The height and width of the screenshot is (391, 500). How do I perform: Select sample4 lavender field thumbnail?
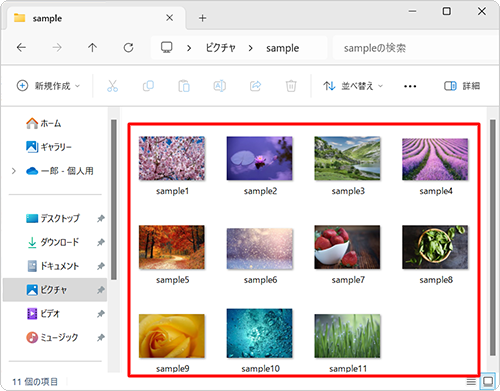(x=435, y=159)
